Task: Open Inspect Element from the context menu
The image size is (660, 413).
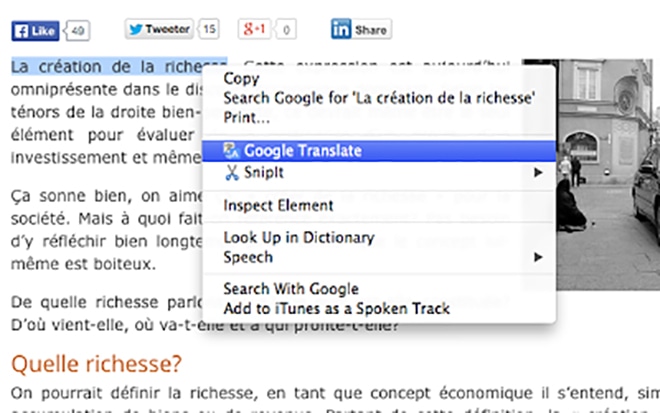Action: pyautogui.click(x=278, y=205)
